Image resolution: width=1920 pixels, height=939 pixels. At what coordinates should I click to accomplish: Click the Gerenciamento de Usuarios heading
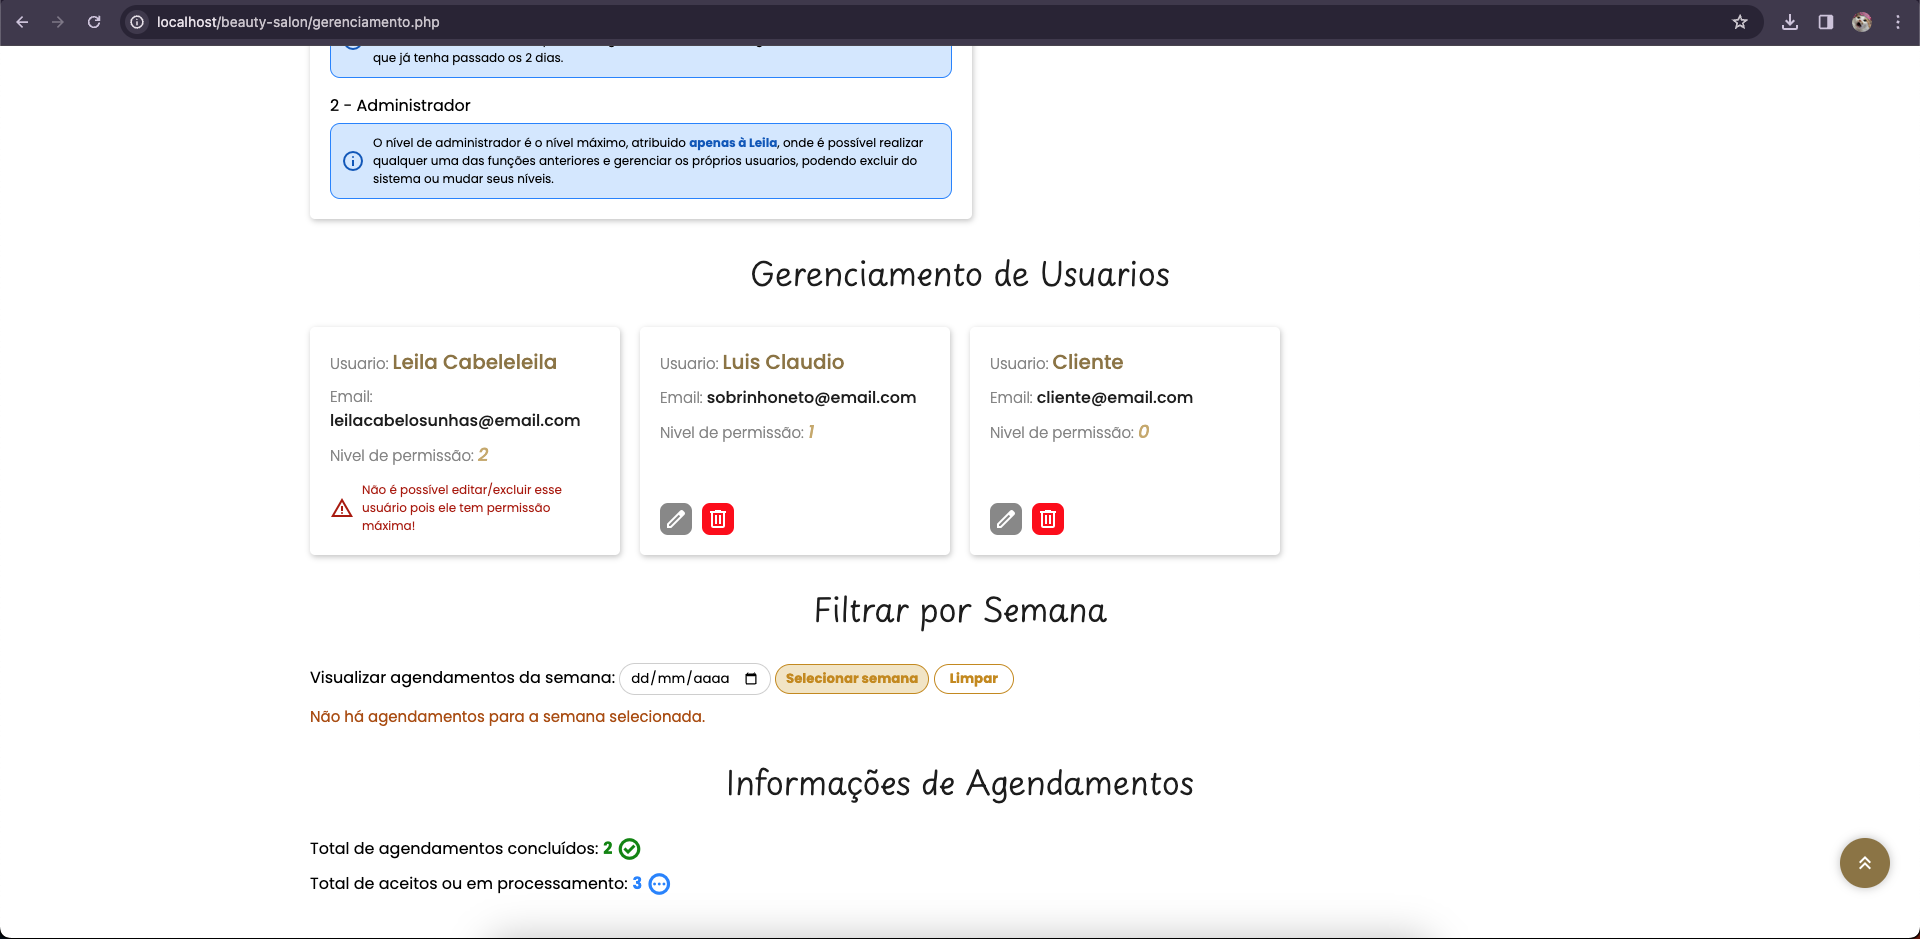(960, 274)
